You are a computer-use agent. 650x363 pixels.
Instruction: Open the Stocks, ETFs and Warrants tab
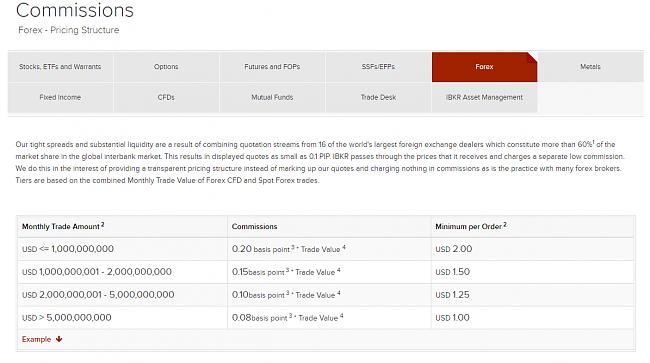[60, 67]
